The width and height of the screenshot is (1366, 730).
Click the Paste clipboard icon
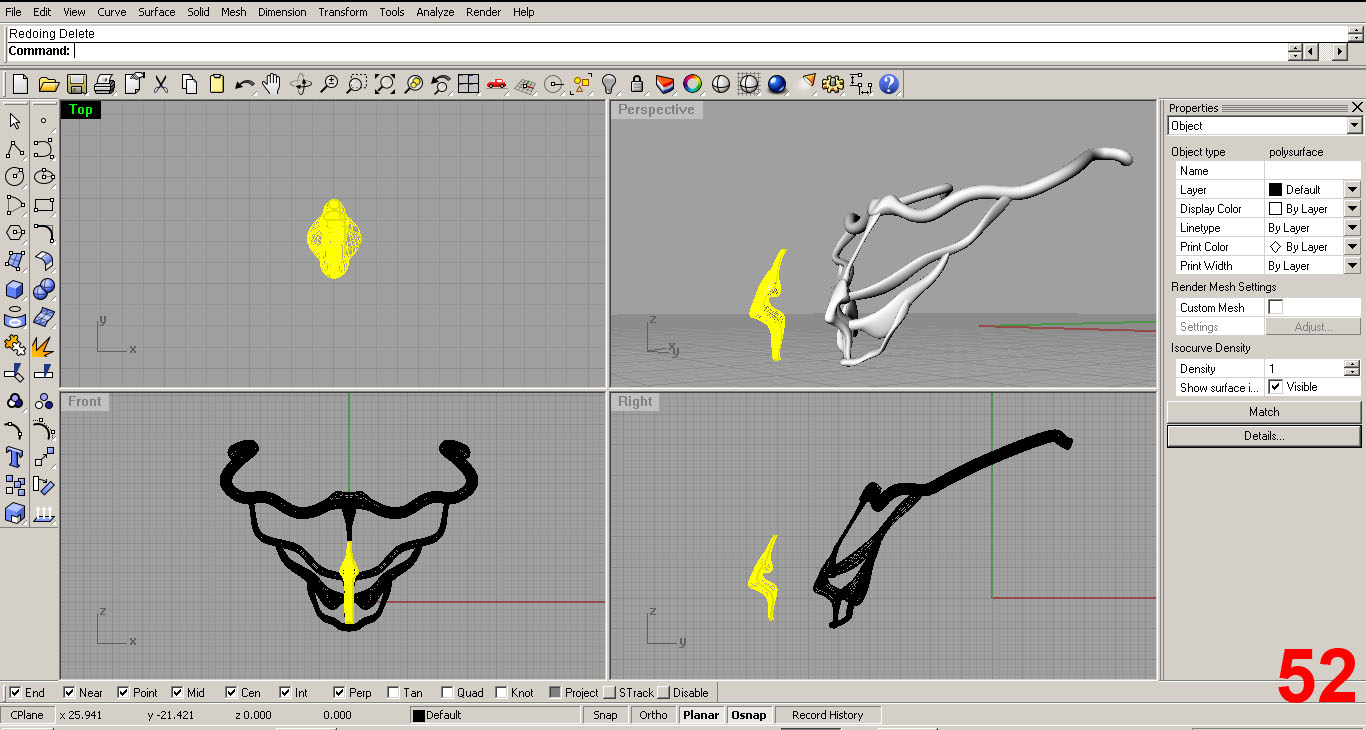(217, 84)
